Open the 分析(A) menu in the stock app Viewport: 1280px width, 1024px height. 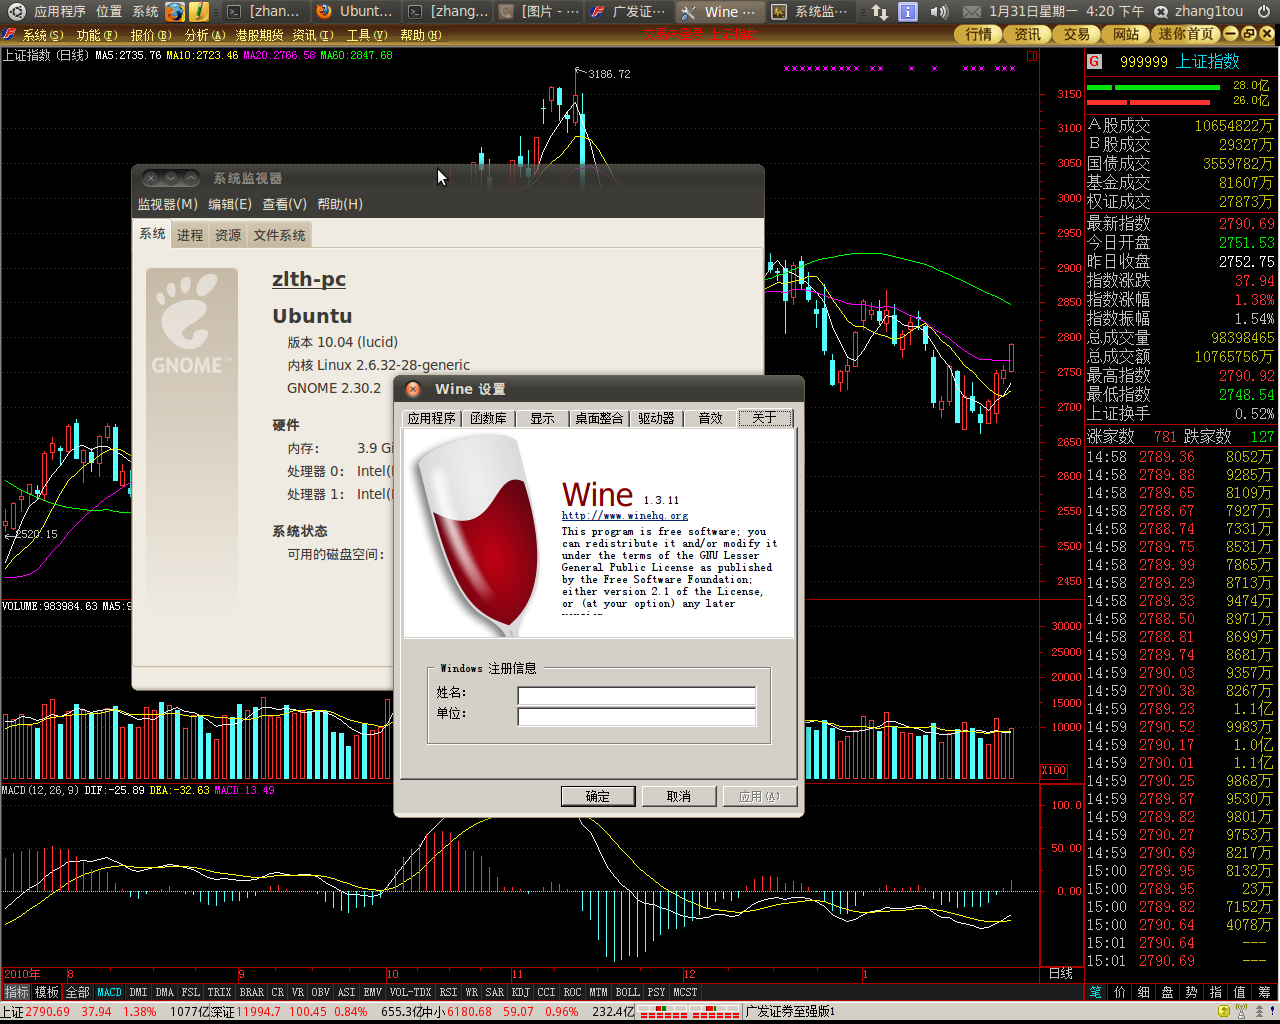[205, 35]
